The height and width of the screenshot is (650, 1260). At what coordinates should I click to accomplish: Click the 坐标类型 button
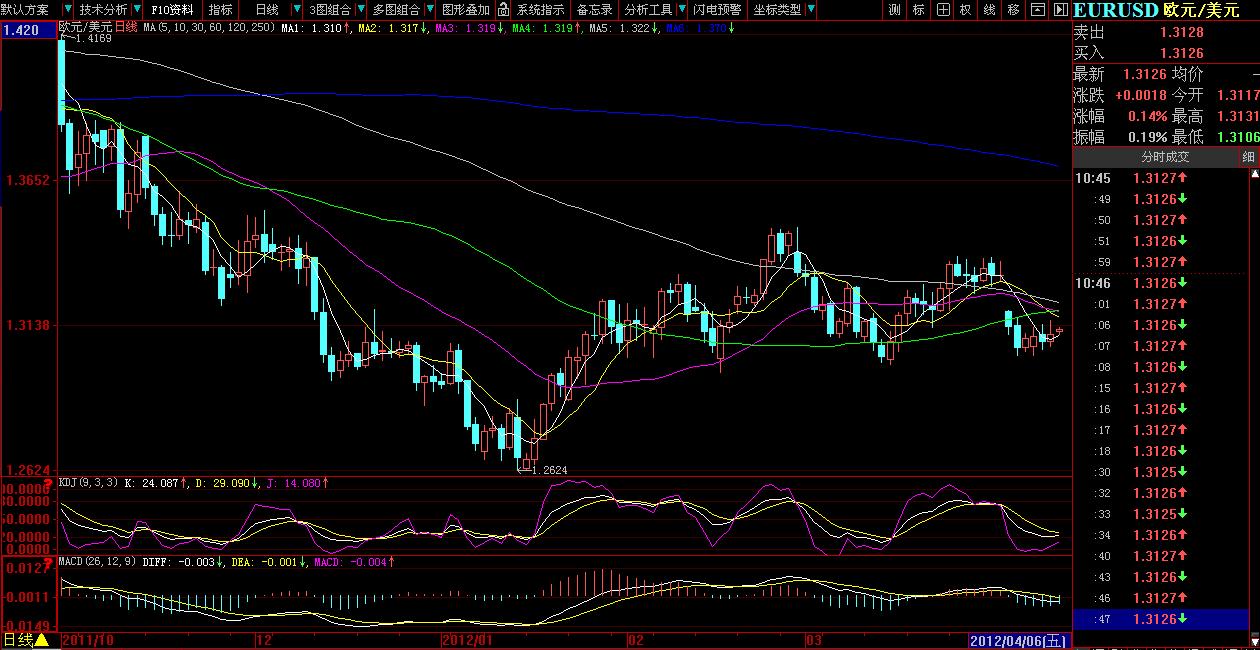[x=777, y=9]
